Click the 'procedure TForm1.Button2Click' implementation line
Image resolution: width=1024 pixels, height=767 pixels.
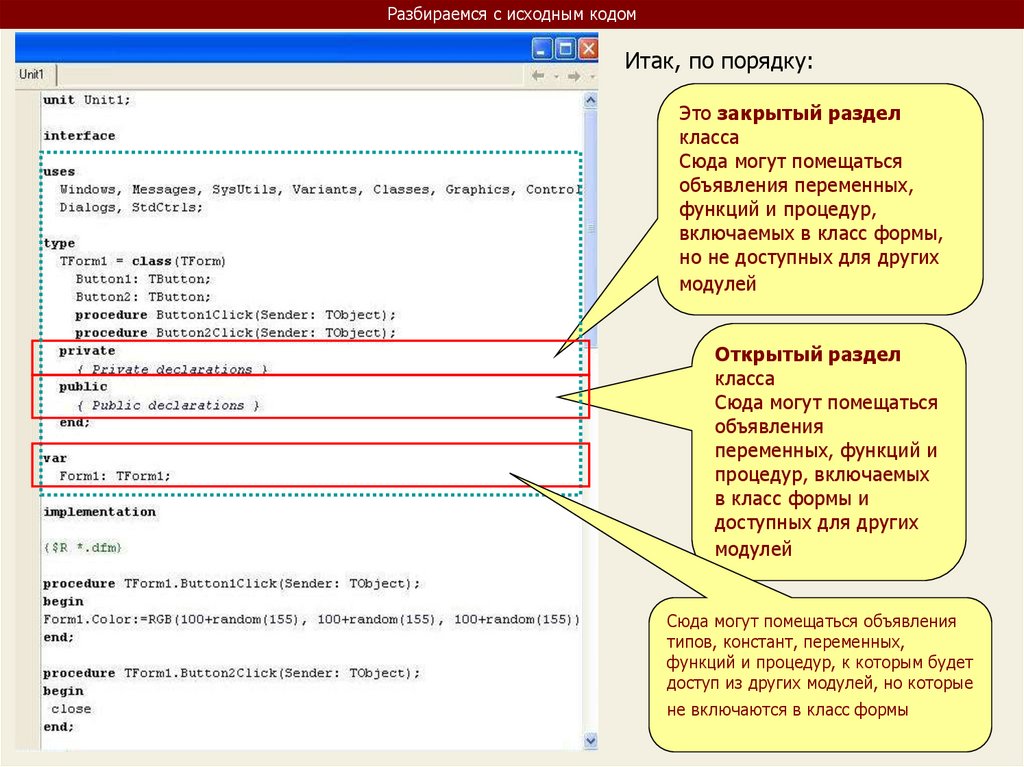(x=232, y=673)
